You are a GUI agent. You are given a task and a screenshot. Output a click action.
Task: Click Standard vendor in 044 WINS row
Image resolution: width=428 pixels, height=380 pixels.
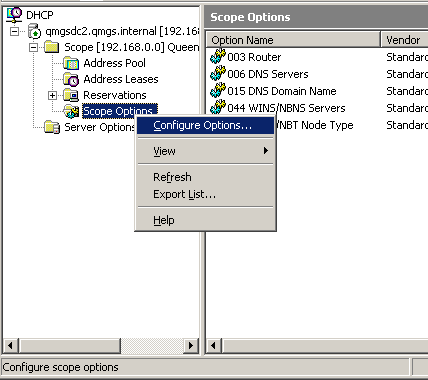(407, 108)
